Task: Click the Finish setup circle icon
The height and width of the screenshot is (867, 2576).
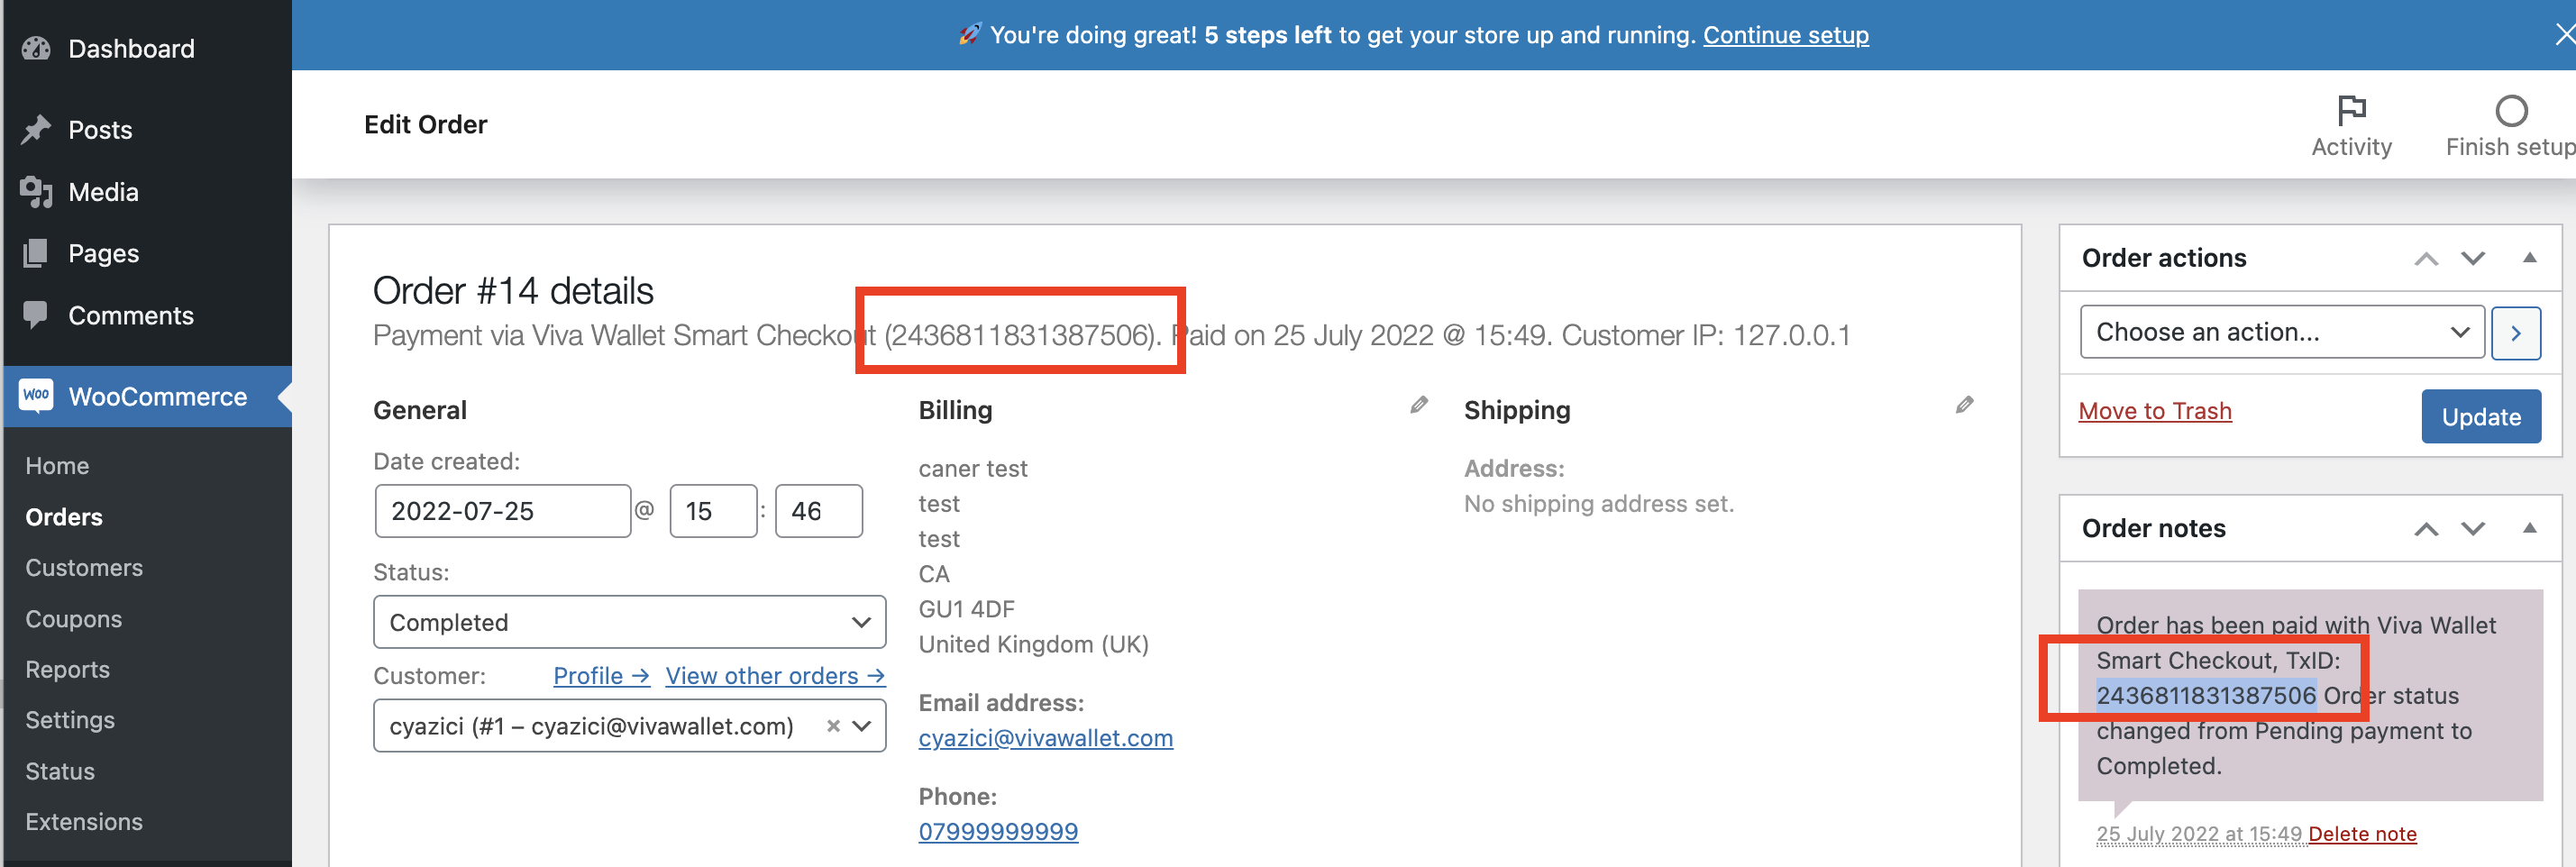Action: (x=2512, y=110)
